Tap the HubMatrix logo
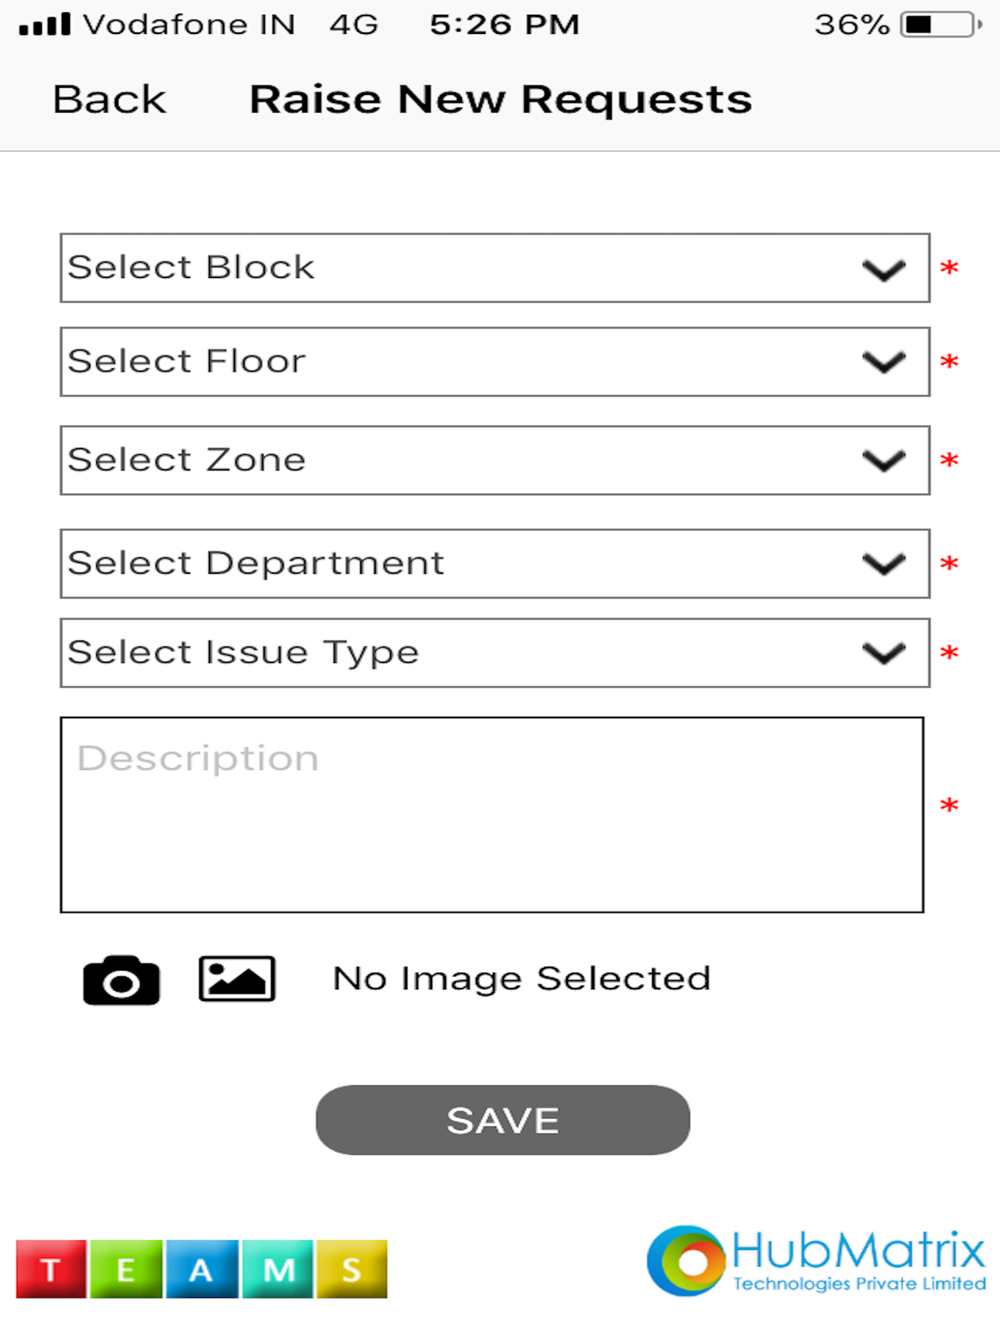 [816, 1261]
